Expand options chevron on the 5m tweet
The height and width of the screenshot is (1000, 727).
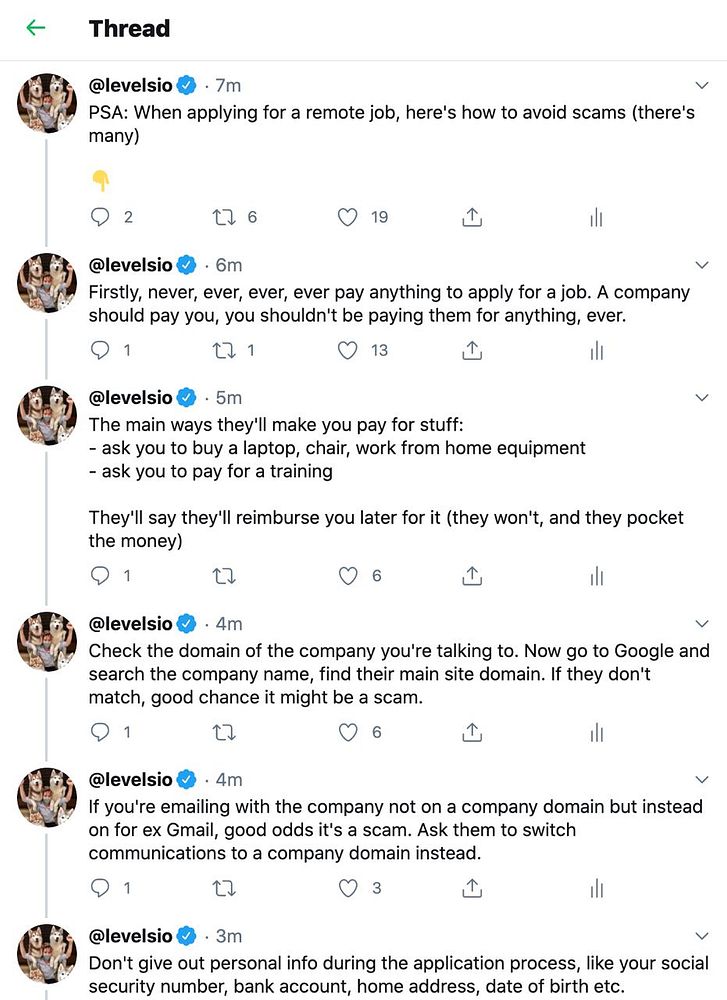click(x=702, y=398)
